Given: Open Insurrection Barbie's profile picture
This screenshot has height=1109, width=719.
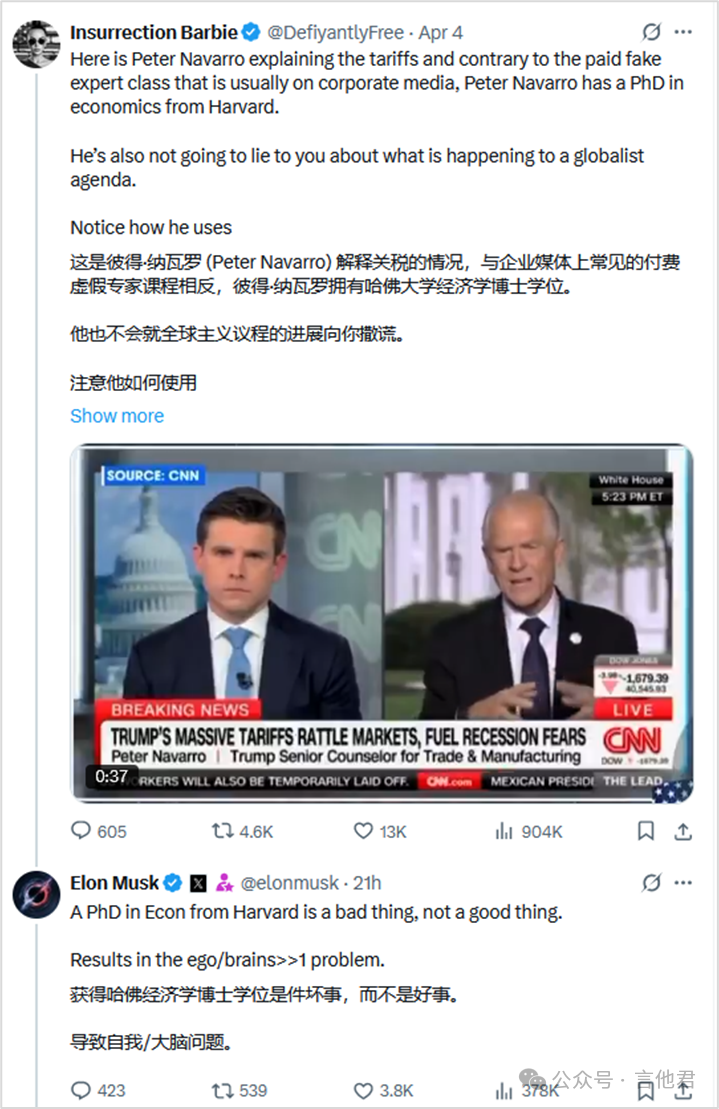Looking at the screenshot, I should [x=36, y=42].
